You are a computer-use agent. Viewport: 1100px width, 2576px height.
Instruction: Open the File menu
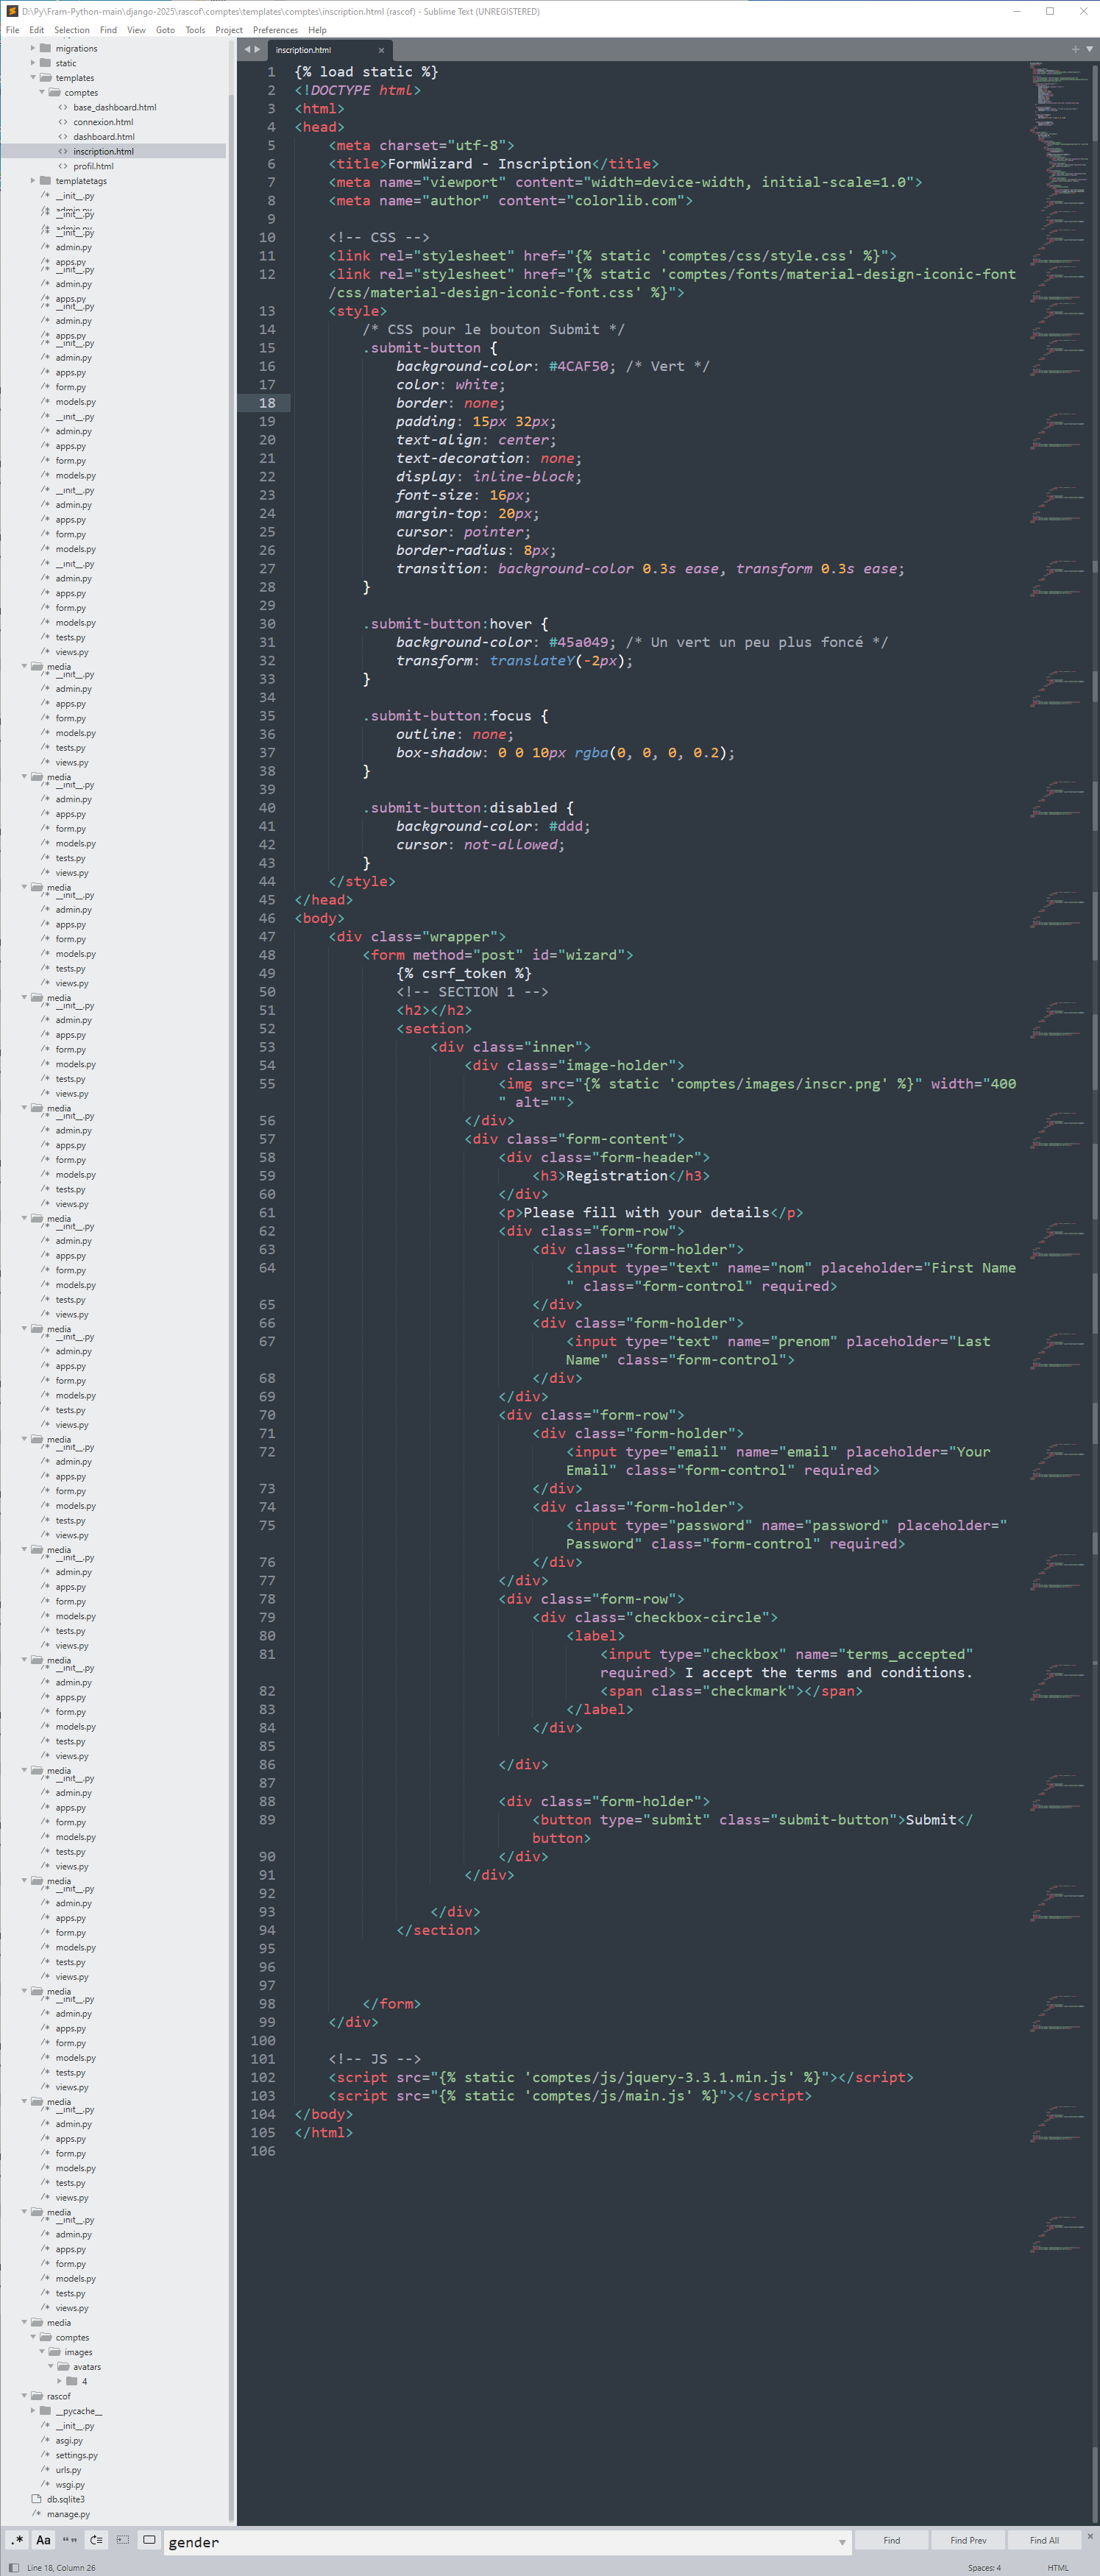click(x=13, y=30)
